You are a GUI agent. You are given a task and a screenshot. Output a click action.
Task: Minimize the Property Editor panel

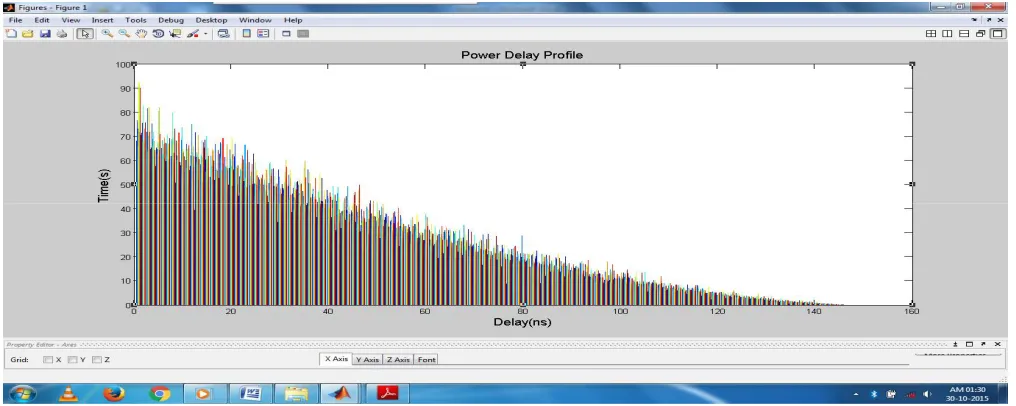tap(955, 344)
